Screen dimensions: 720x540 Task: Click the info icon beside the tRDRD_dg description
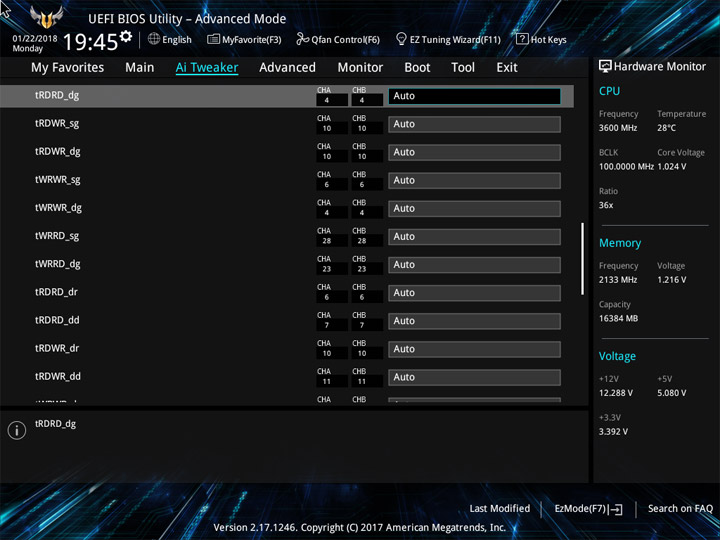click(17, 430)
